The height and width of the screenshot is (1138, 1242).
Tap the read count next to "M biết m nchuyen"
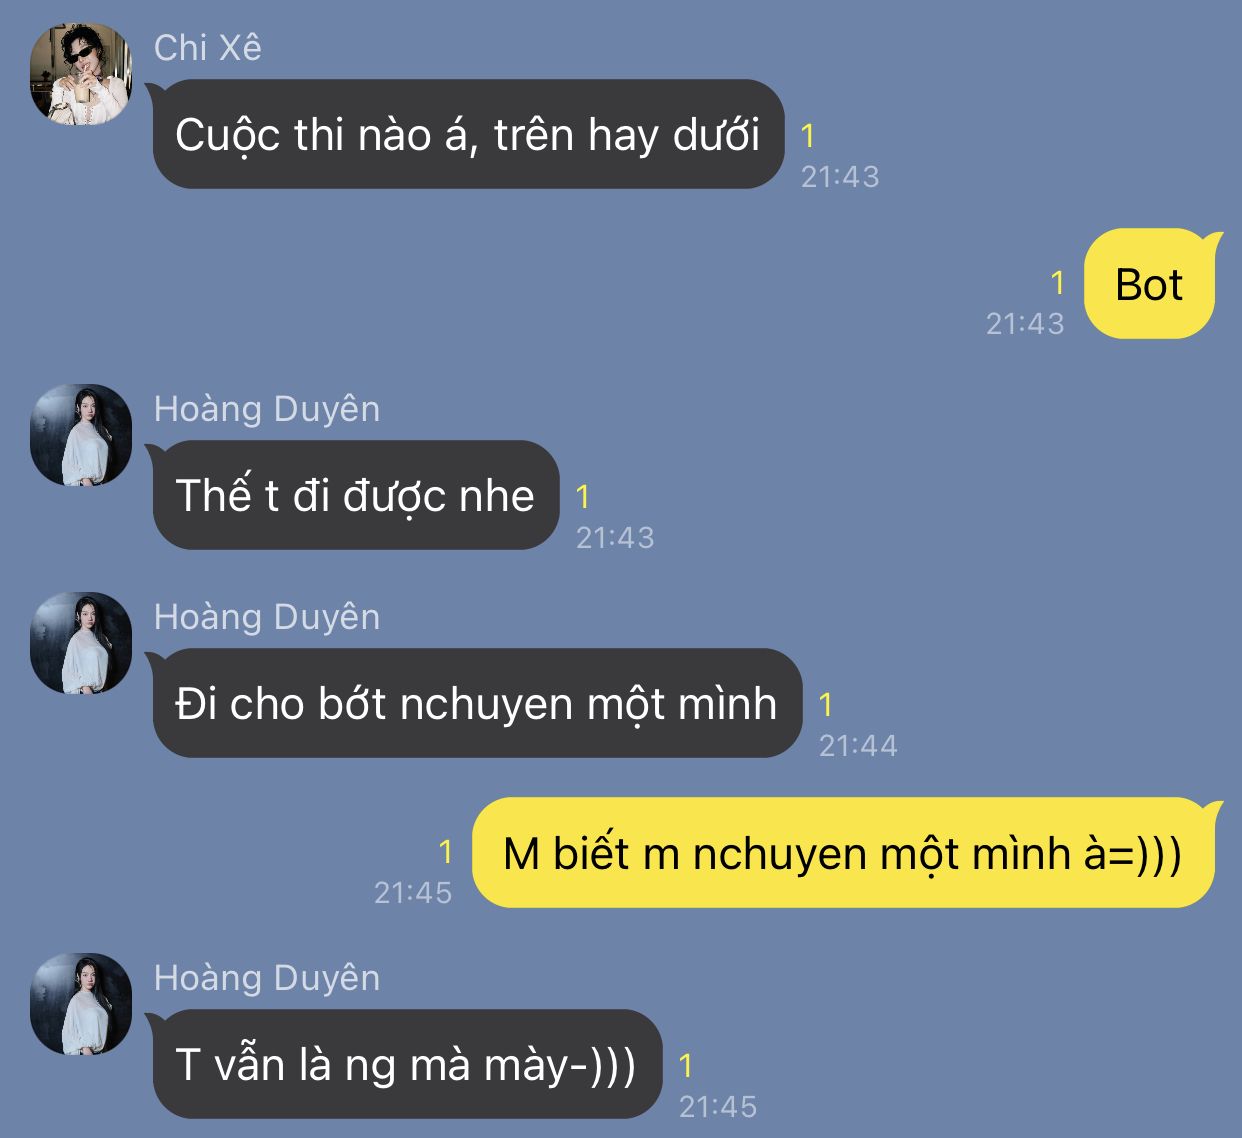coord(445,852)
